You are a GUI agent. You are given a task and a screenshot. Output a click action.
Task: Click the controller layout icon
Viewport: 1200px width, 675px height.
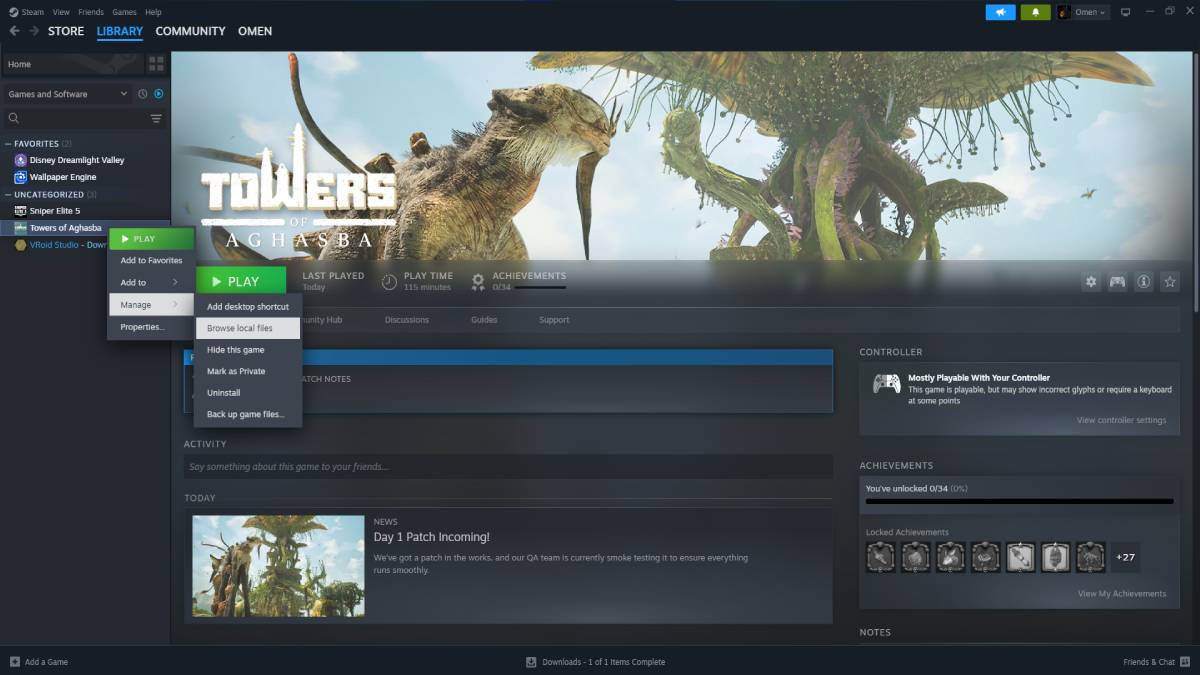pos(1117,282)
